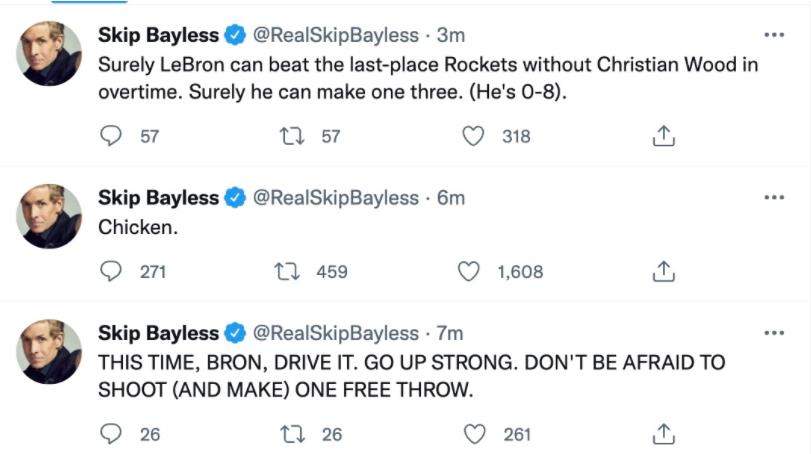
Task: Share the "Chicken." tweet
Action: [x=662, y=271]
